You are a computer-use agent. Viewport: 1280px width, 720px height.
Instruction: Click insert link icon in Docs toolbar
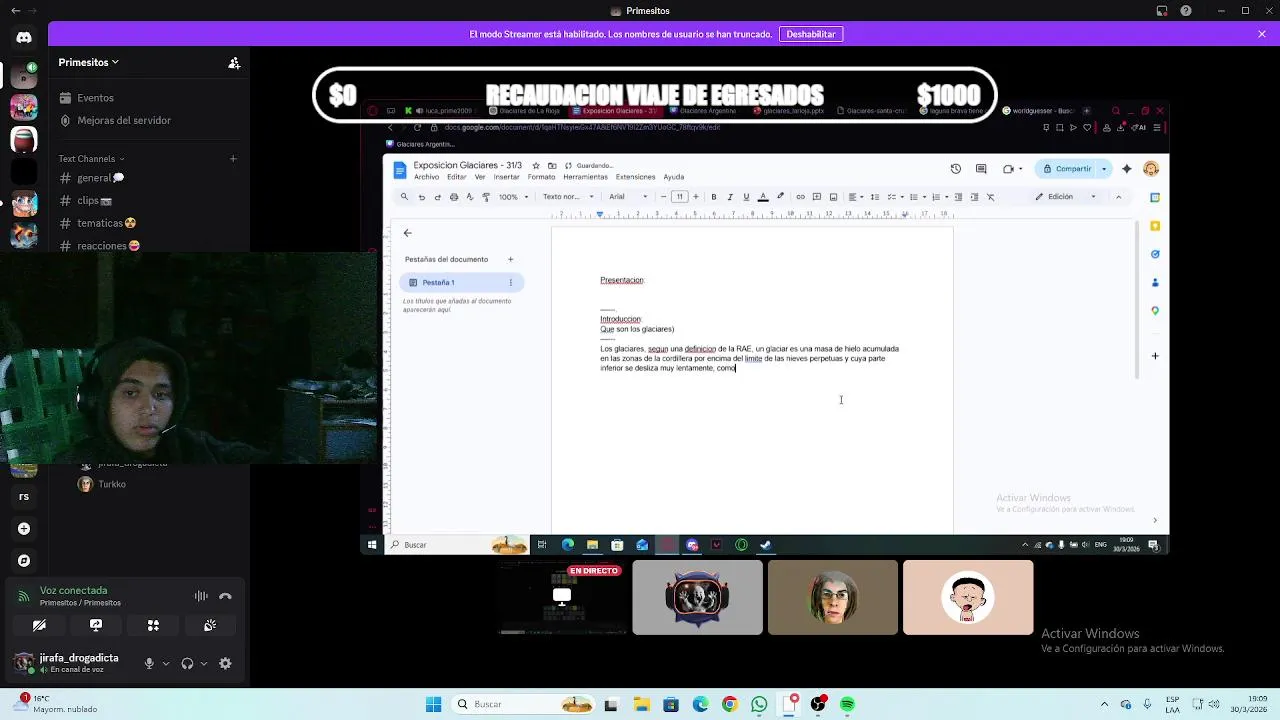800,197
